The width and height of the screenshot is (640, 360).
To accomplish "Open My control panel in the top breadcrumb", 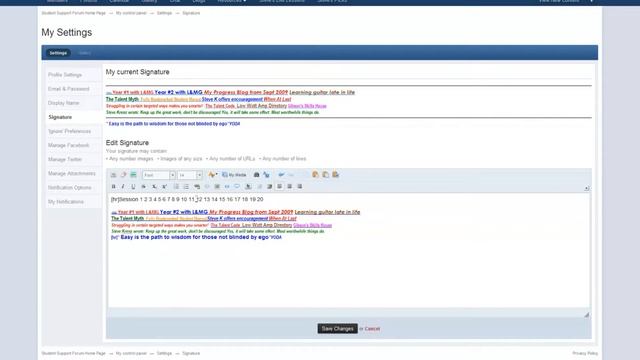I will 131,13.
